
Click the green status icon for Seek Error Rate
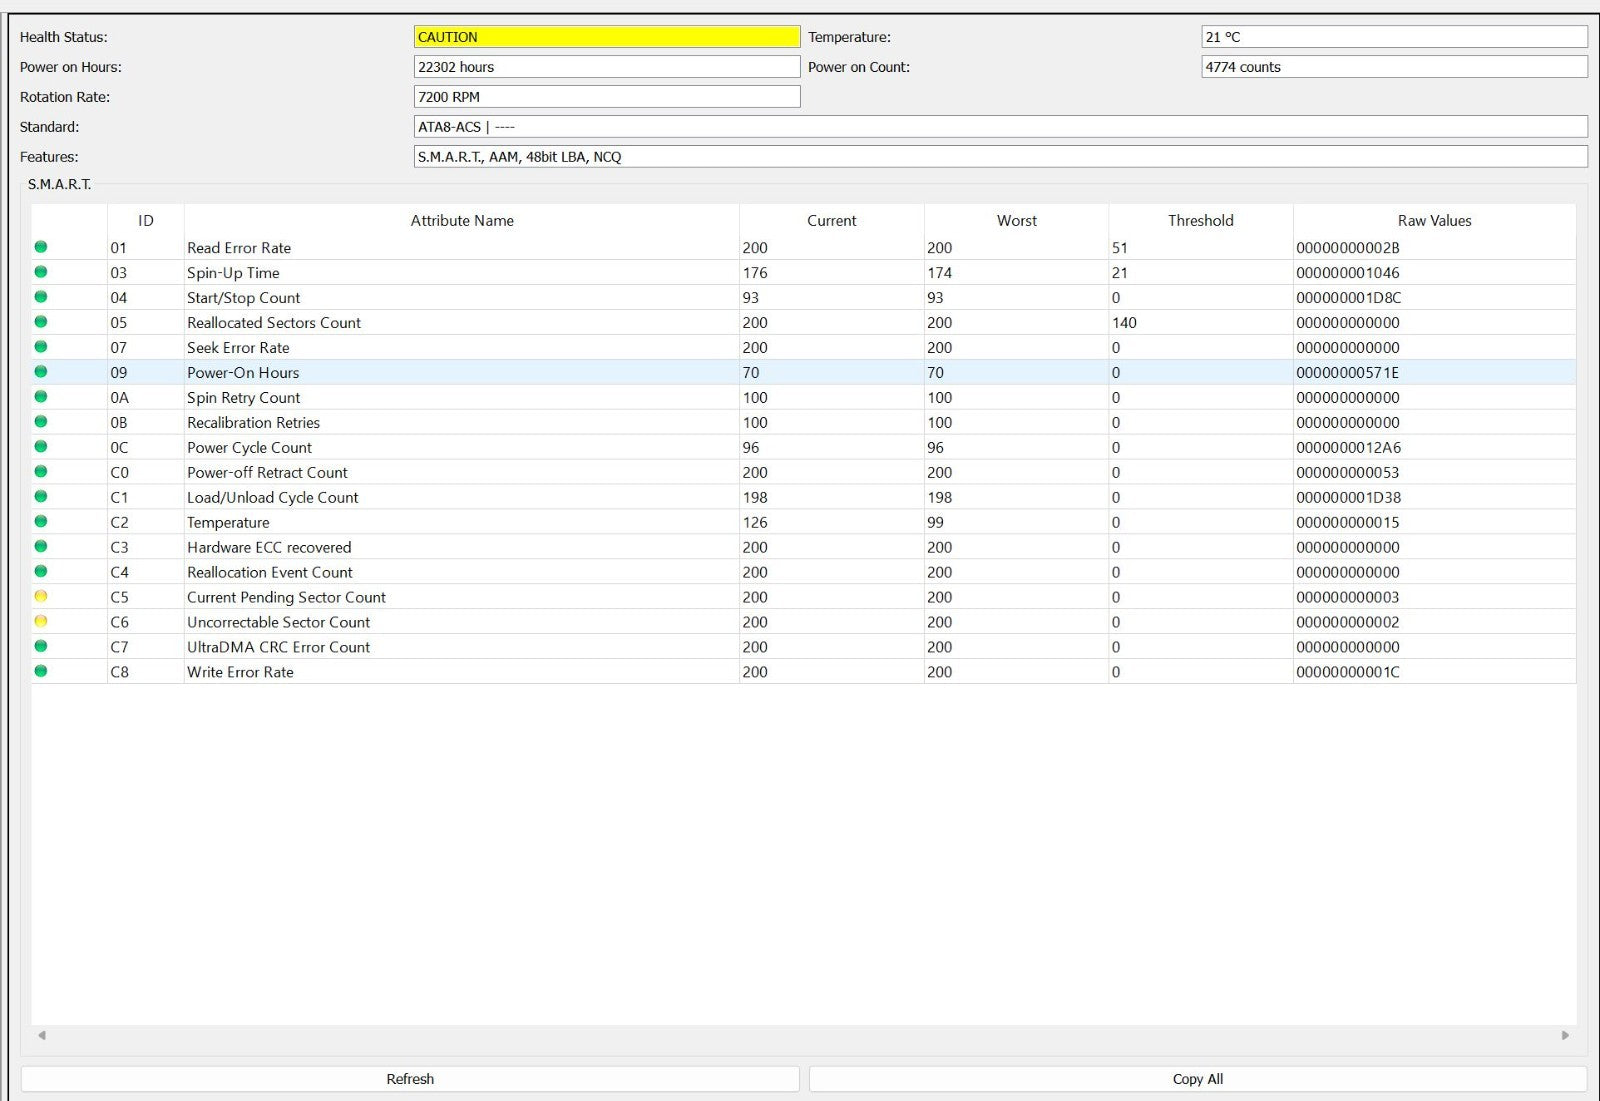point(41,347)
